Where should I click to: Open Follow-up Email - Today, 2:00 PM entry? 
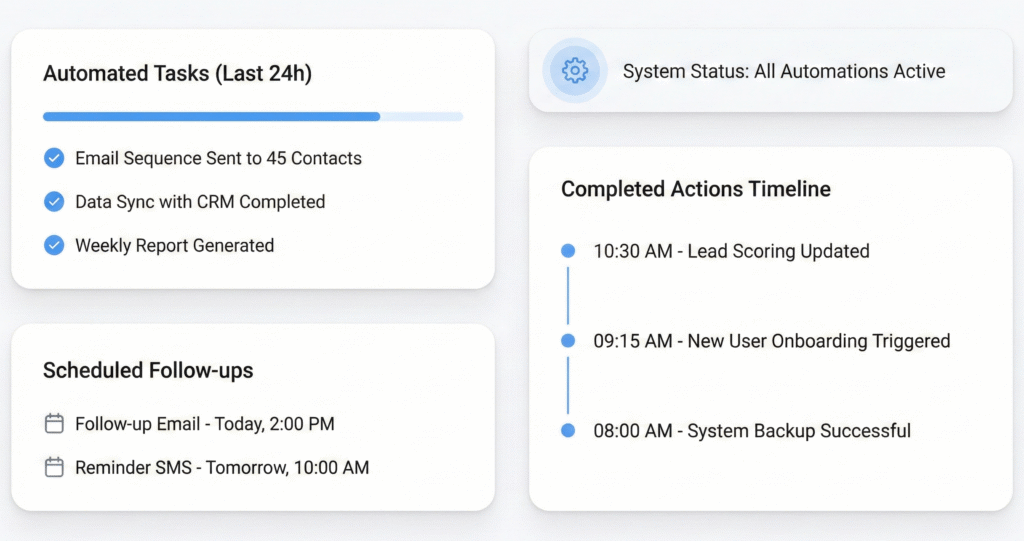click(x=205, y=424)
